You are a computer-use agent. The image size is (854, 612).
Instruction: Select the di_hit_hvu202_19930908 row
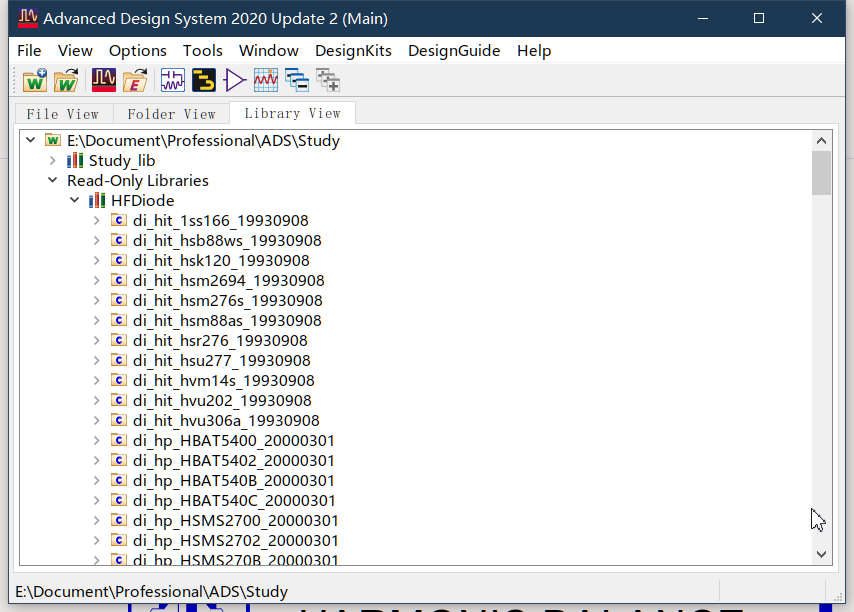coord(222,400)
